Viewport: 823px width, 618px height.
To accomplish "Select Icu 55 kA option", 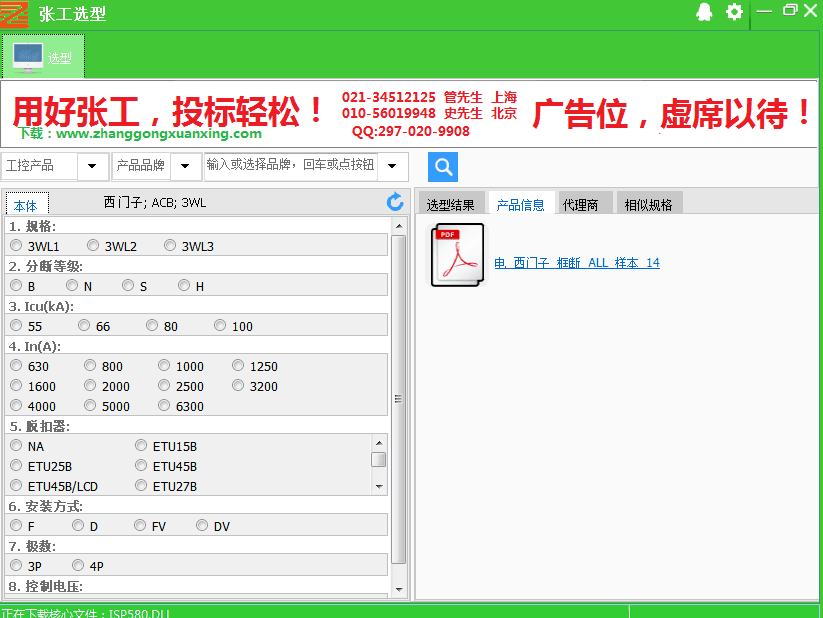I will click(x=16, y=325).
